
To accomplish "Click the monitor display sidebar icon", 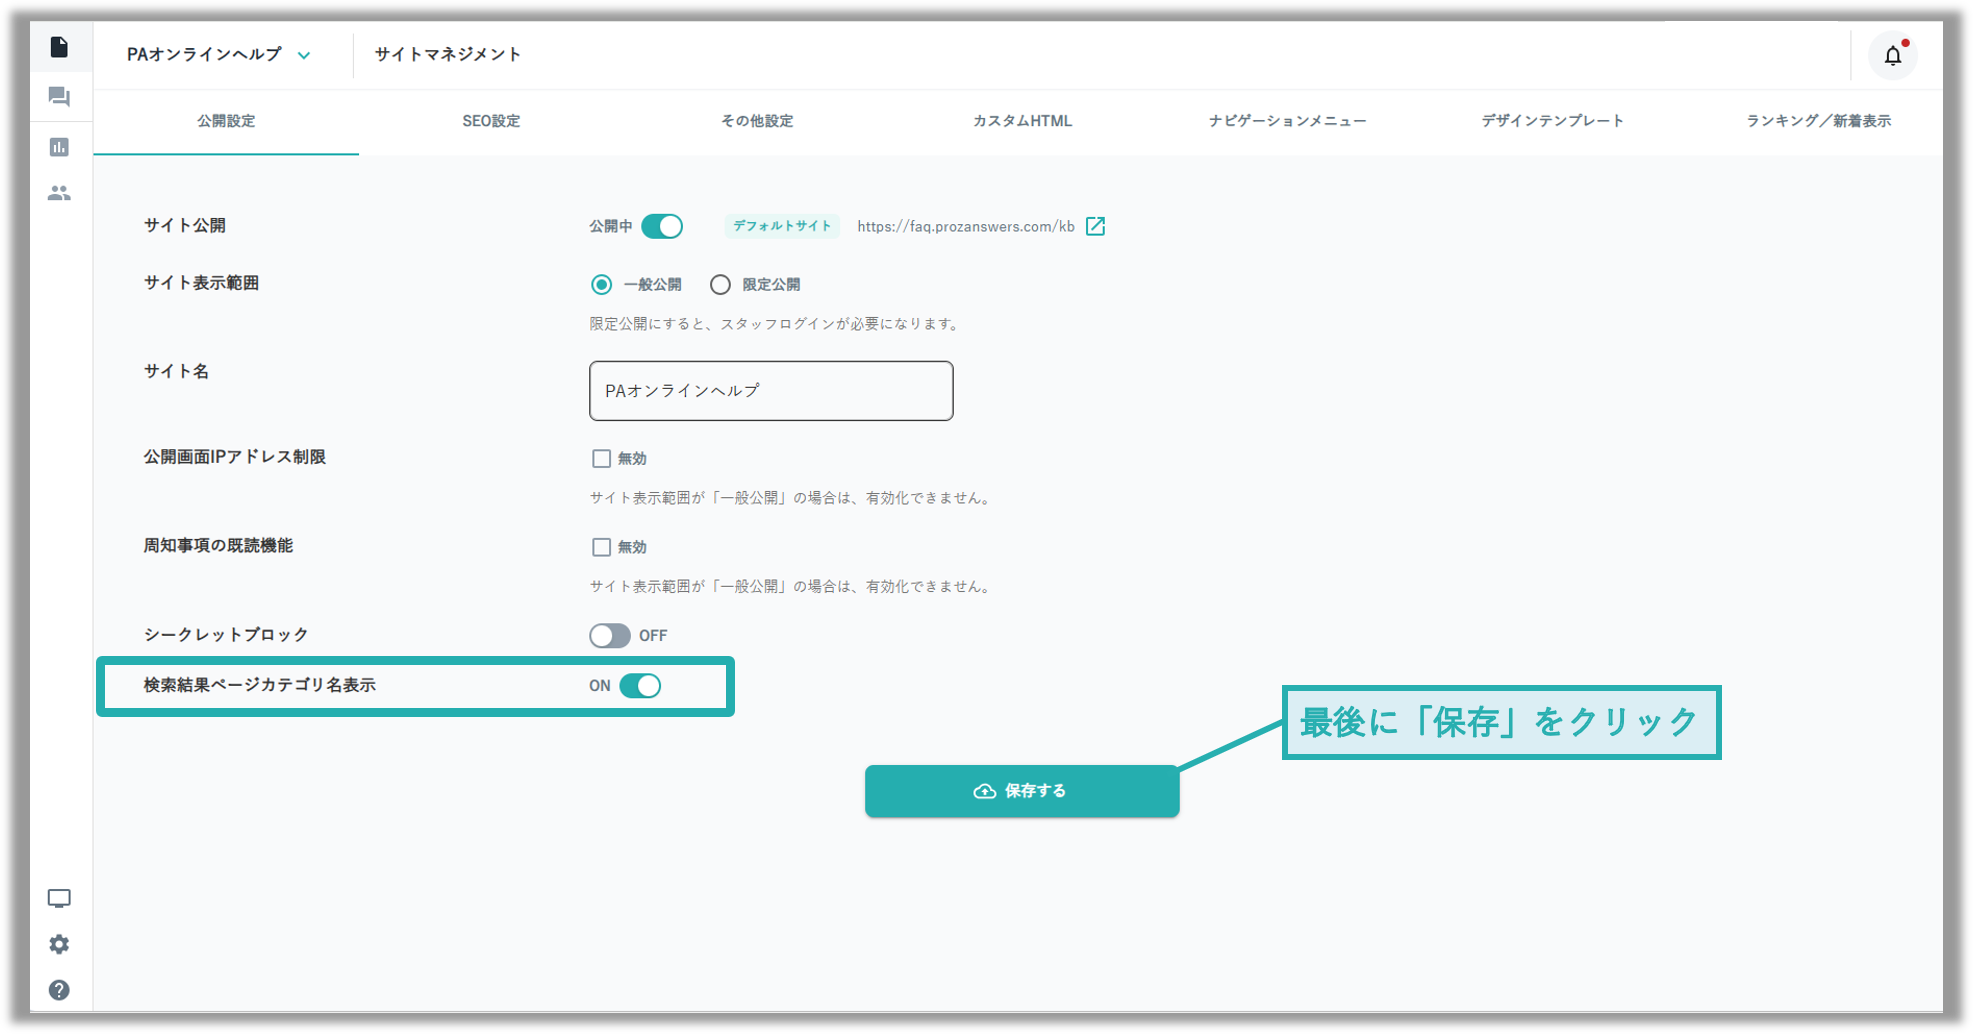I will pos(60,898).
